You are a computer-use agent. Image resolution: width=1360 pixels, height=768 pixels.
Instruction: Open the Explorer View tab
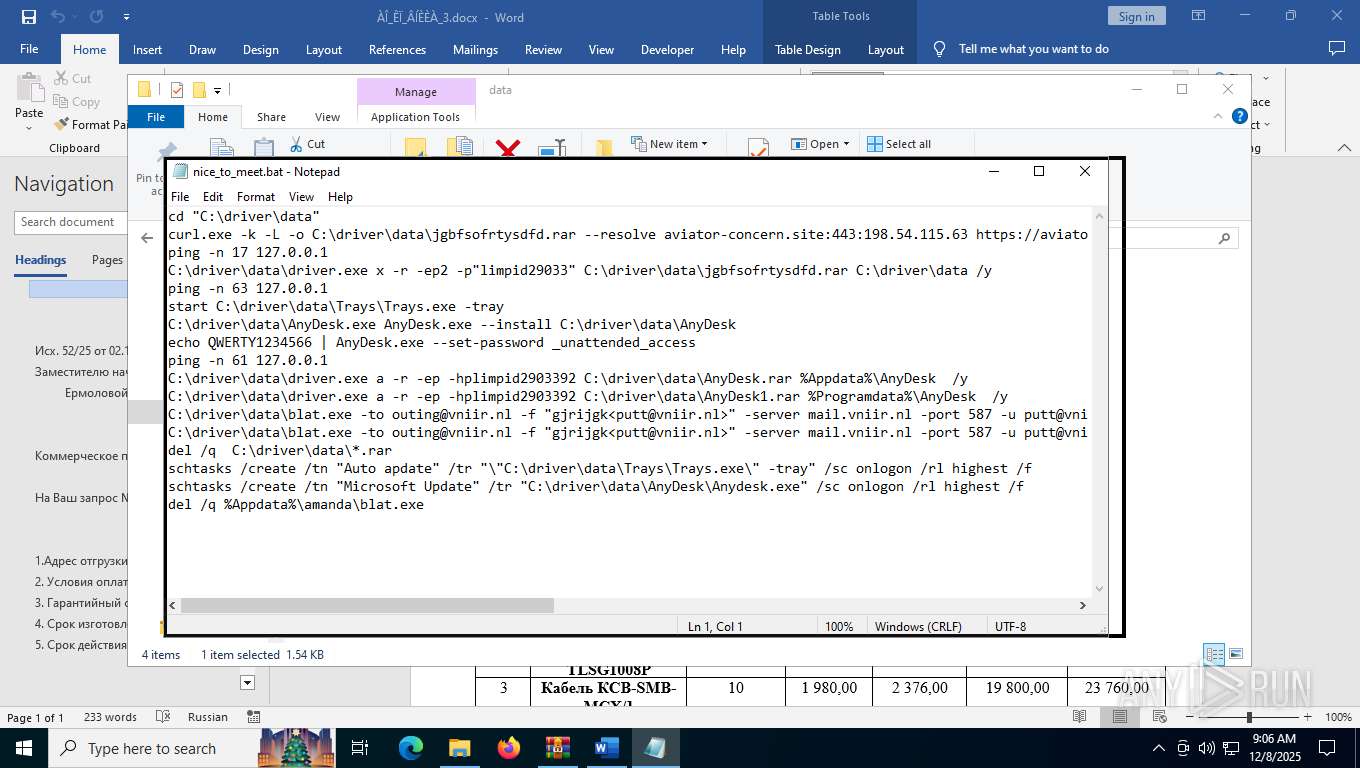(328, 117)
